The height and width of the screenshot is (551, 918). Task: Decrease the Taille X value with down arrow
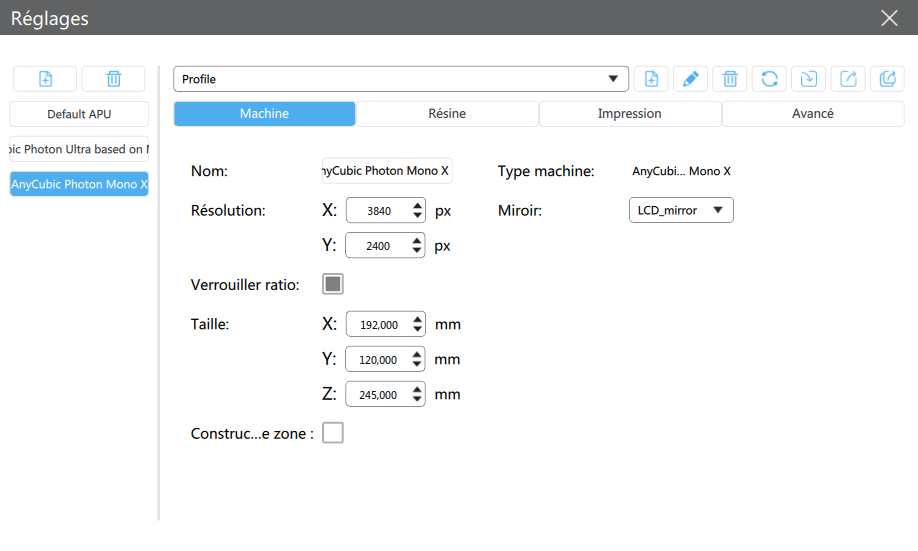(417, 330)
